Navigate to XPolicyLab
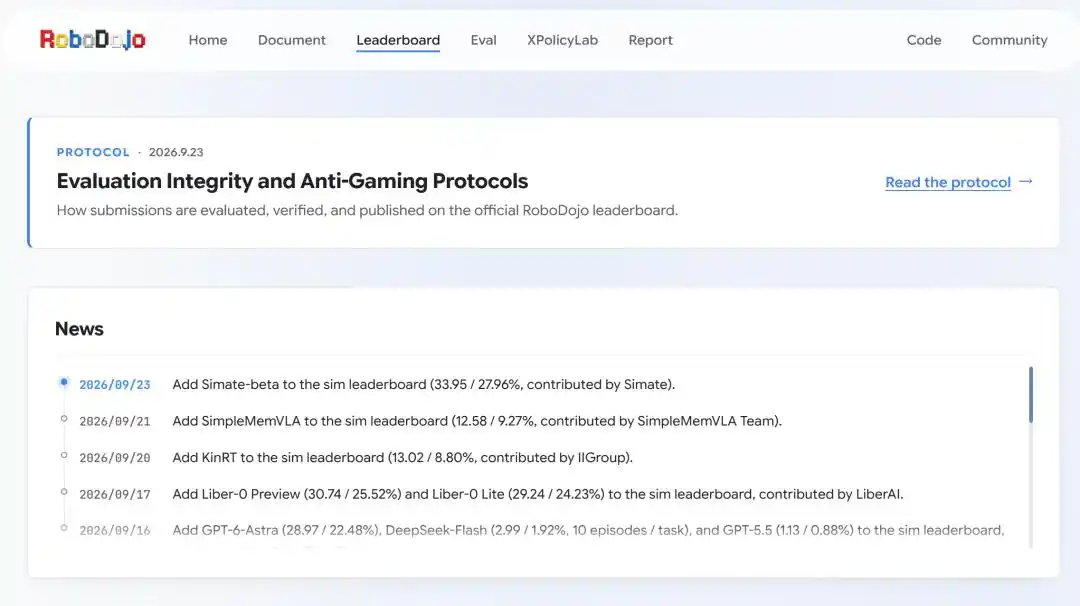Viewport: 1080px width, 606px height. [x=562, y=40]
